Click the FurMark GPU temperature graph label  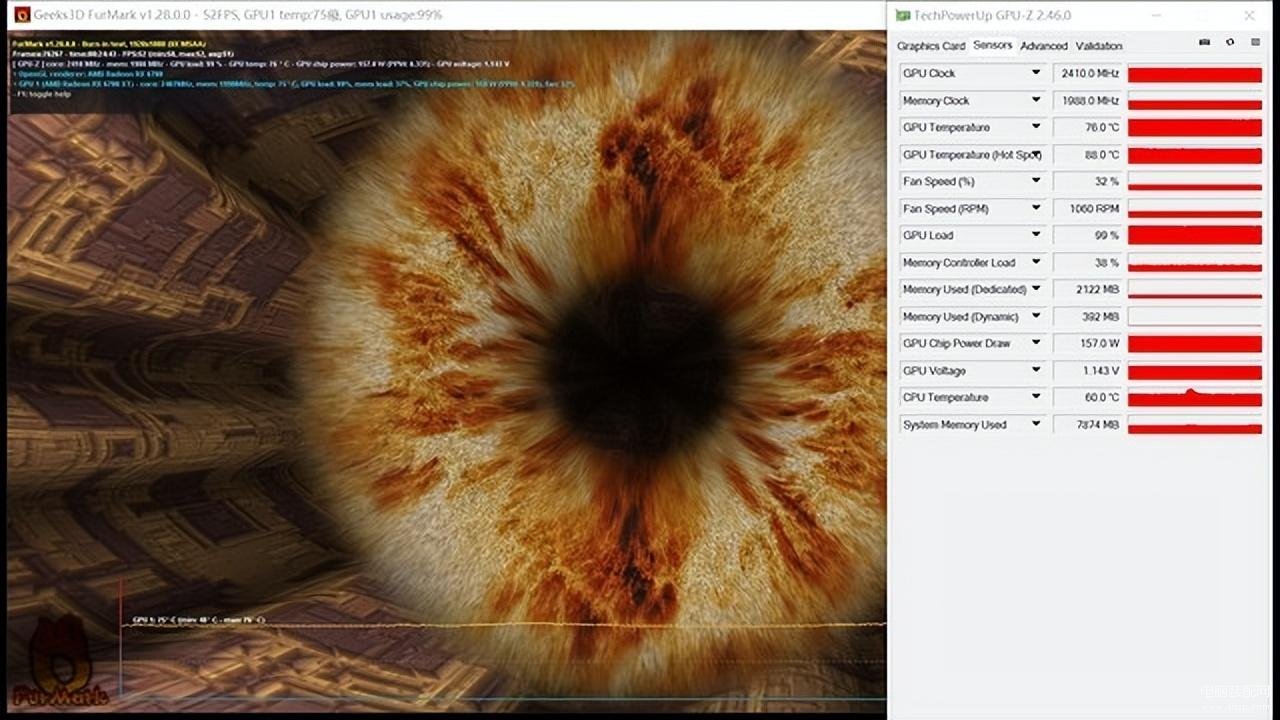[x=198, y=620]
